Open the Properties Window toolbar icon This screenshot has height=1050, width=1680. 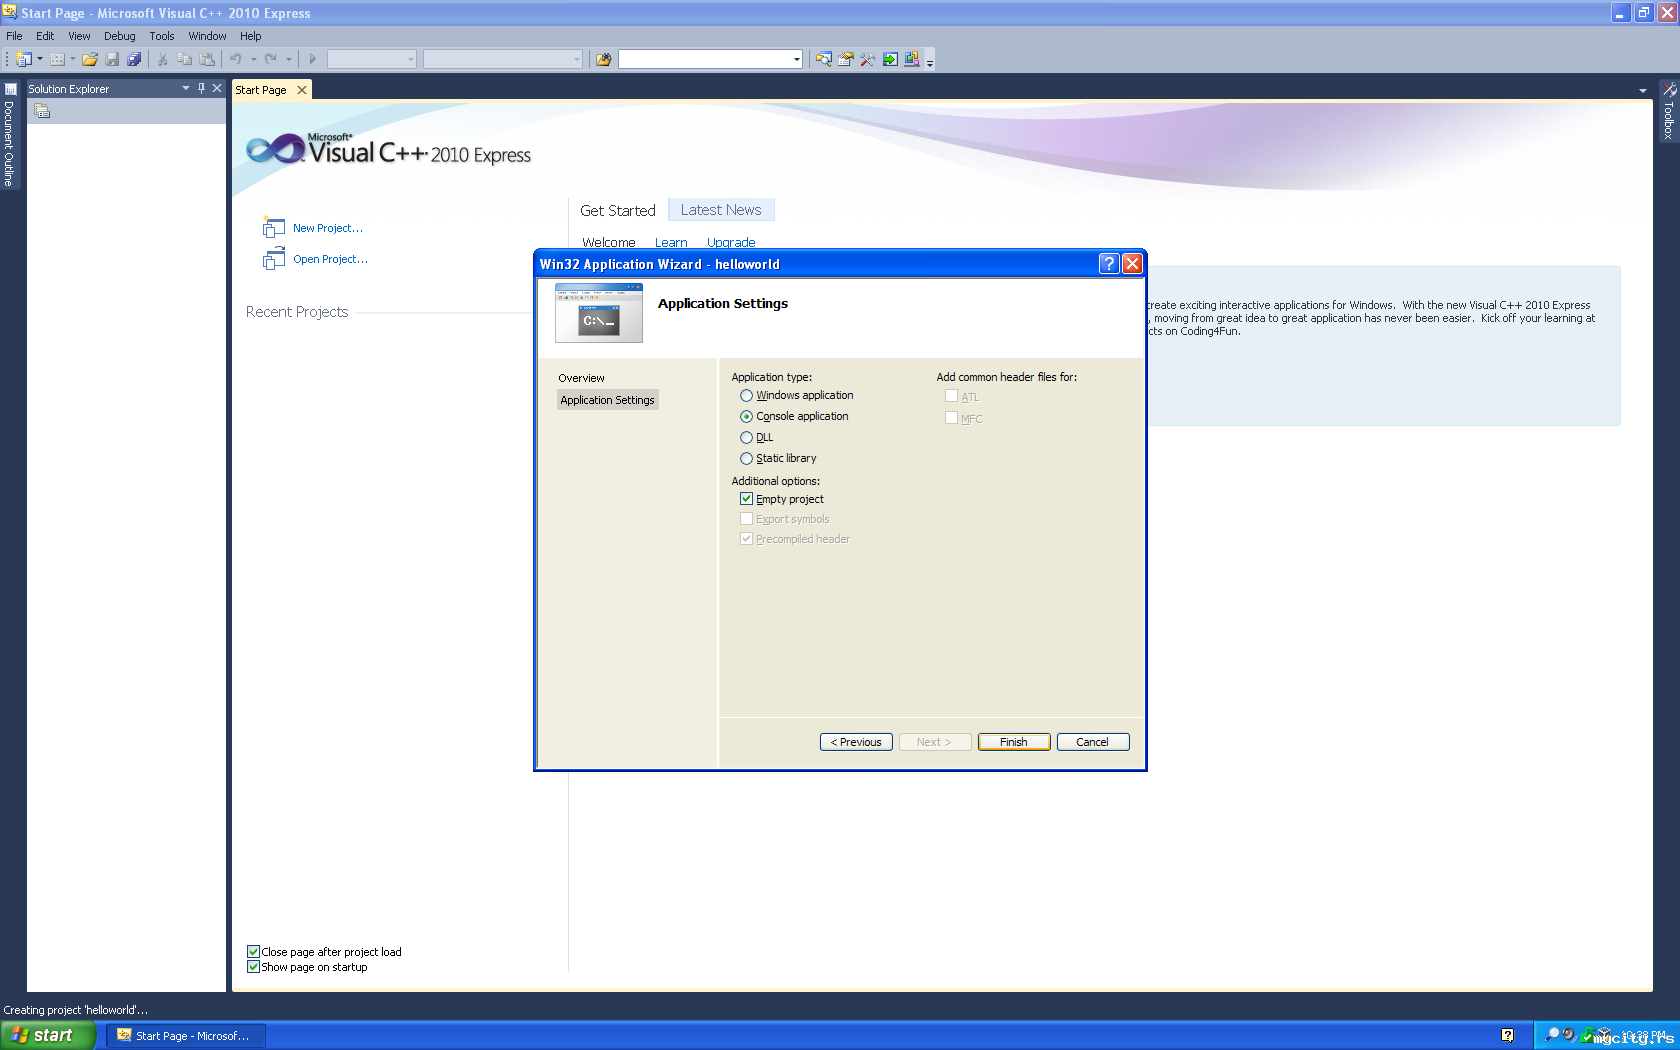click(846, 59)
